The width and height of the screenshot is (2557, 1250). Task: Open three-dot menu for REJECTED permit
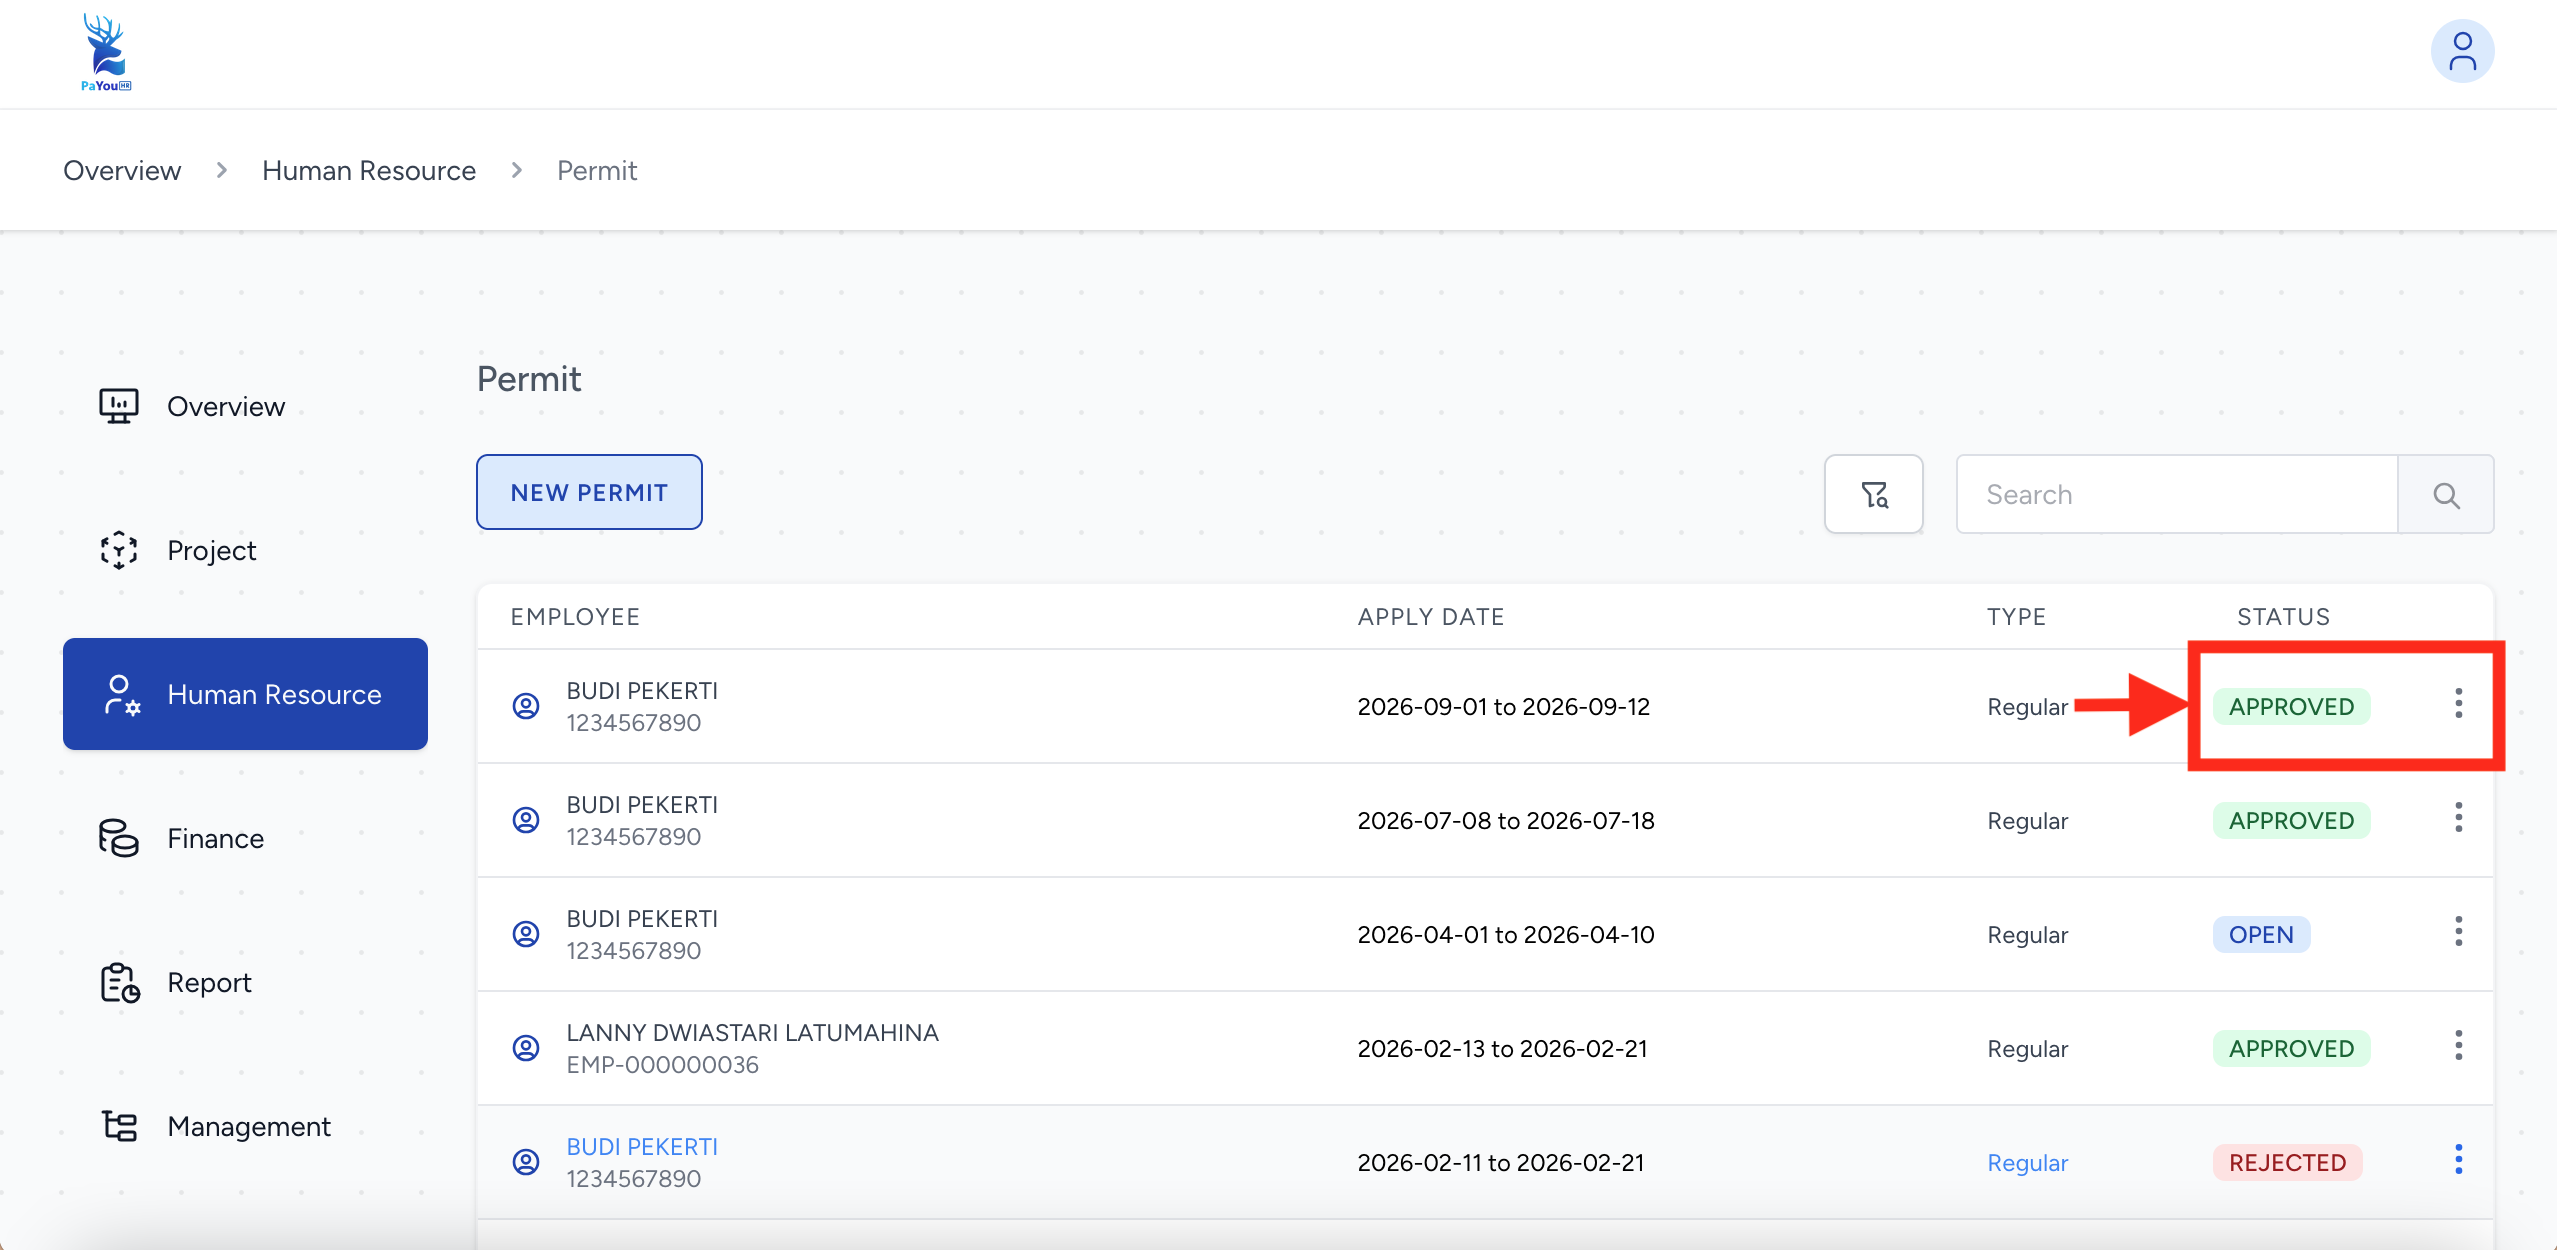[x=2458, y=1160]
